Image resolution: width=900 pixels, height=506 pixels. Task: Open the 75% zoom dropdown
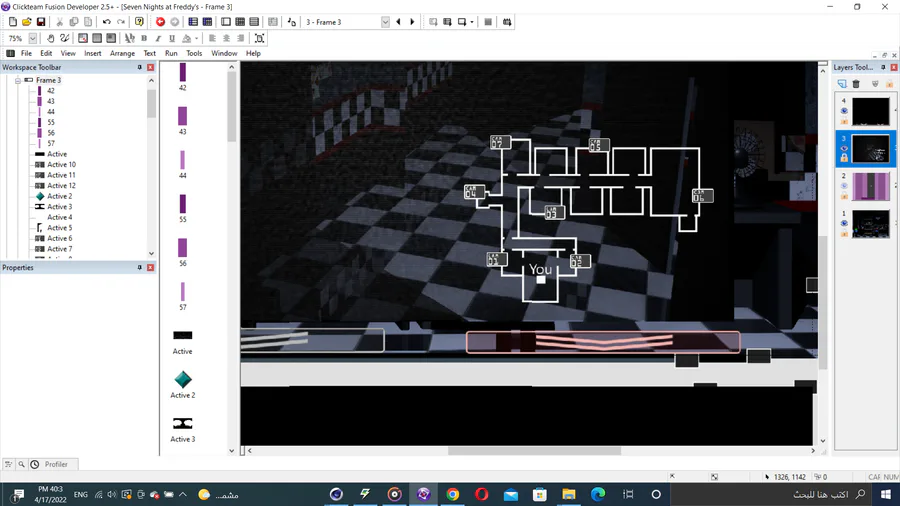tap(33, 38)
